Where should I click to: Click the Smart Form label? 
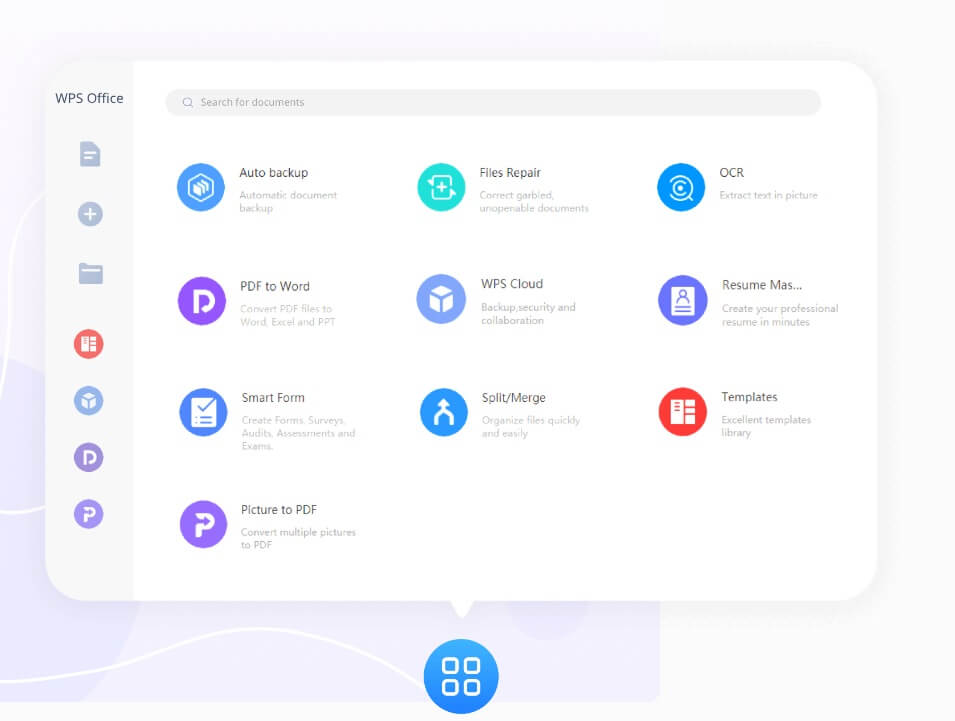(273, 398)
